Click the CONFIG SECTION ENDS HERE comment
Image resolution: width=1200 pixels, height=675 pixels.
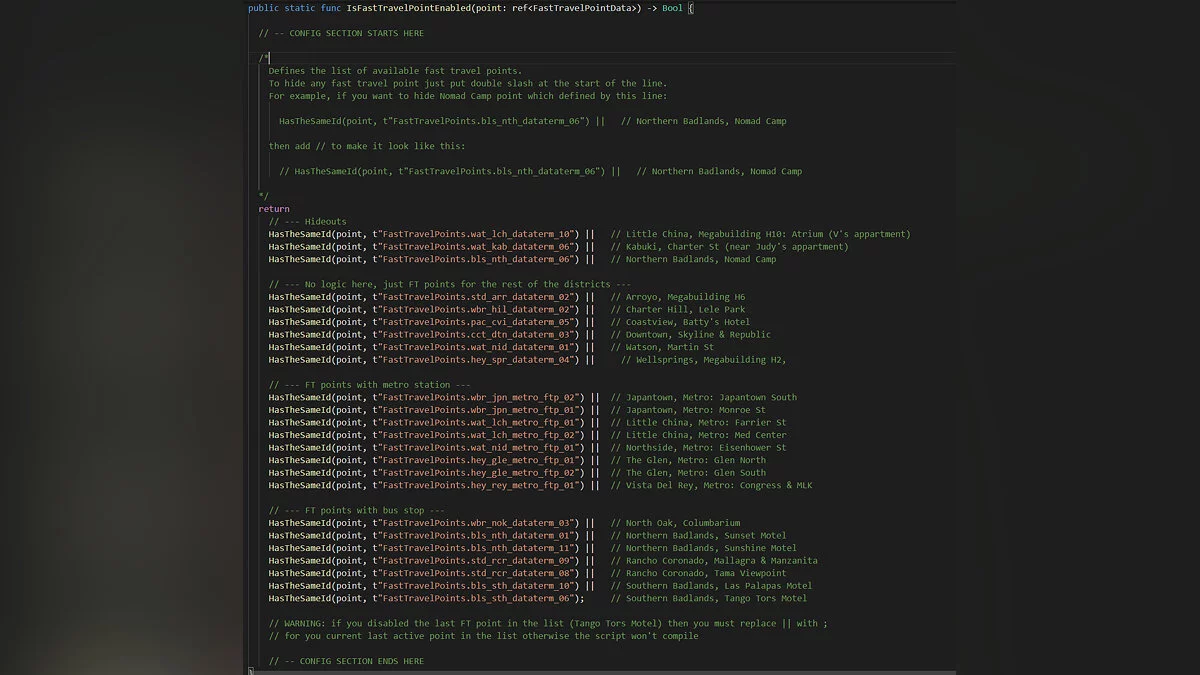[x=346, y=661]
